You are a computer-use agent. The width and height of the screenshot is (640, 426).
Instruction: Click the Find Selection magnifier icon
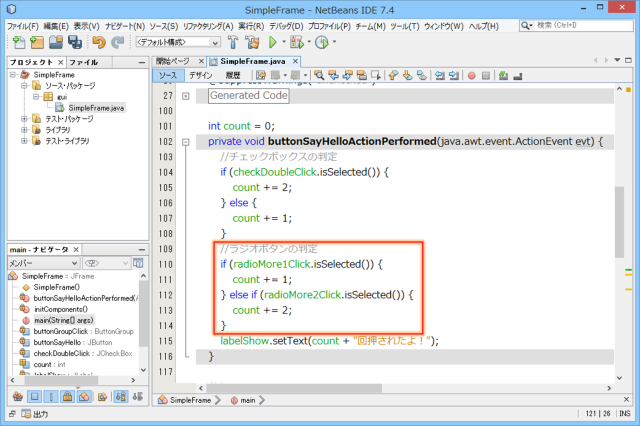[319, 75]
